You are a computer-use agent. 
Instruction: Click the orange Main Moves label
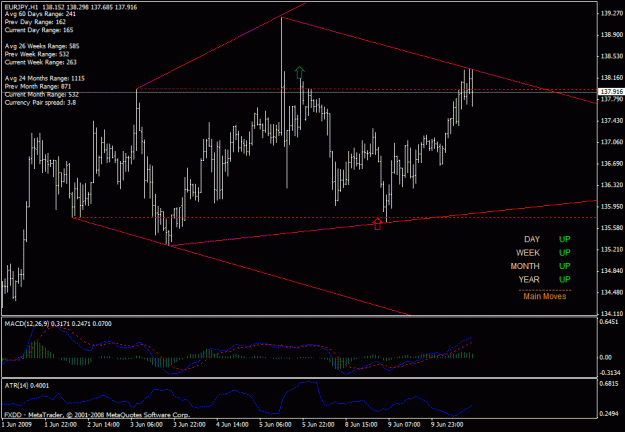click(x=544, y=296)
